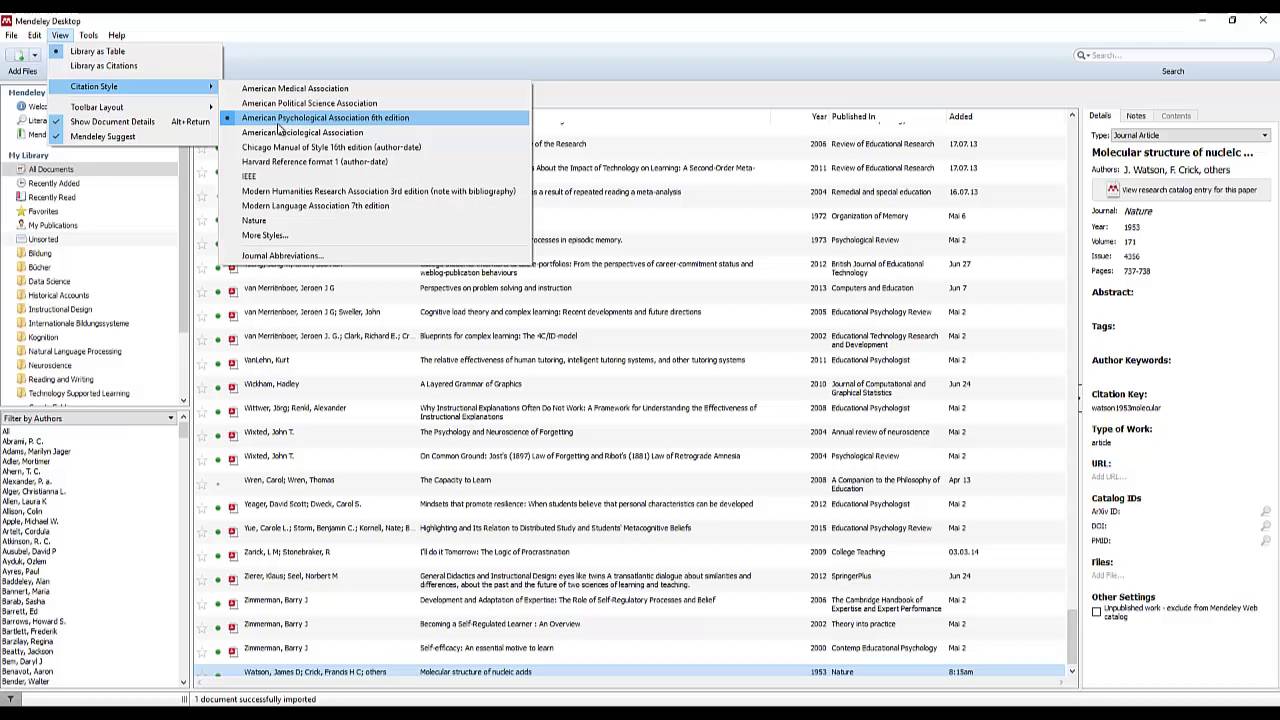Image resolution: width=1280 pixels, height=720 pixels.
Task: Filter by author Baddeley, Alan
Action: pyautogui.click(x=26, y=582)
